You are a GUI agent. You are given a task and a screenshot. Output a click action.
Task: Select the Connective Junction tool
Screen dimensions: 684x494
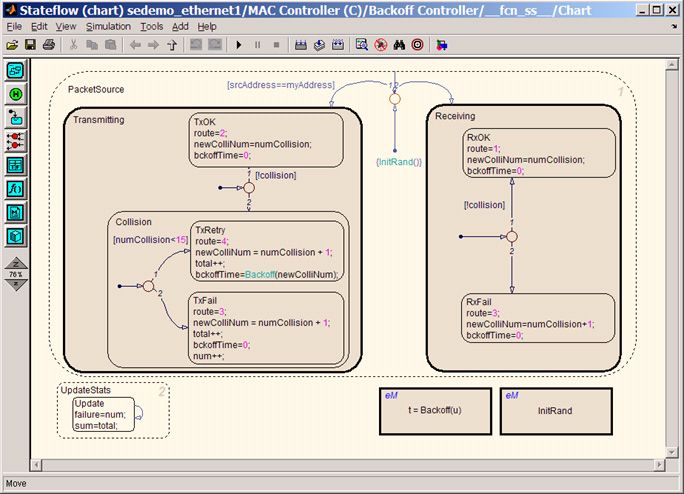coord(16,140)
